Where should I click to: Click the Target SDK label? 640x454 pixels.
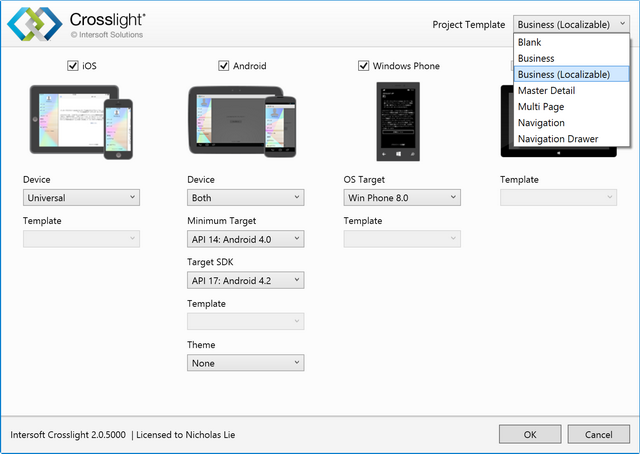tap(210, 262)
